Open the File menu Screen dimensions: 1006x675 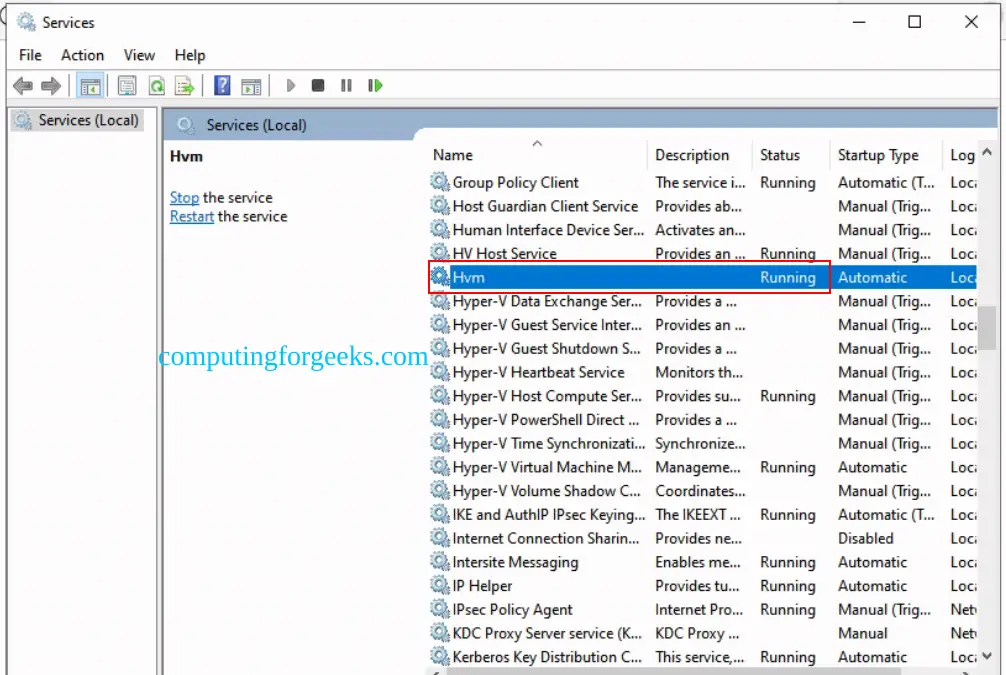click(x=30, y=55)
